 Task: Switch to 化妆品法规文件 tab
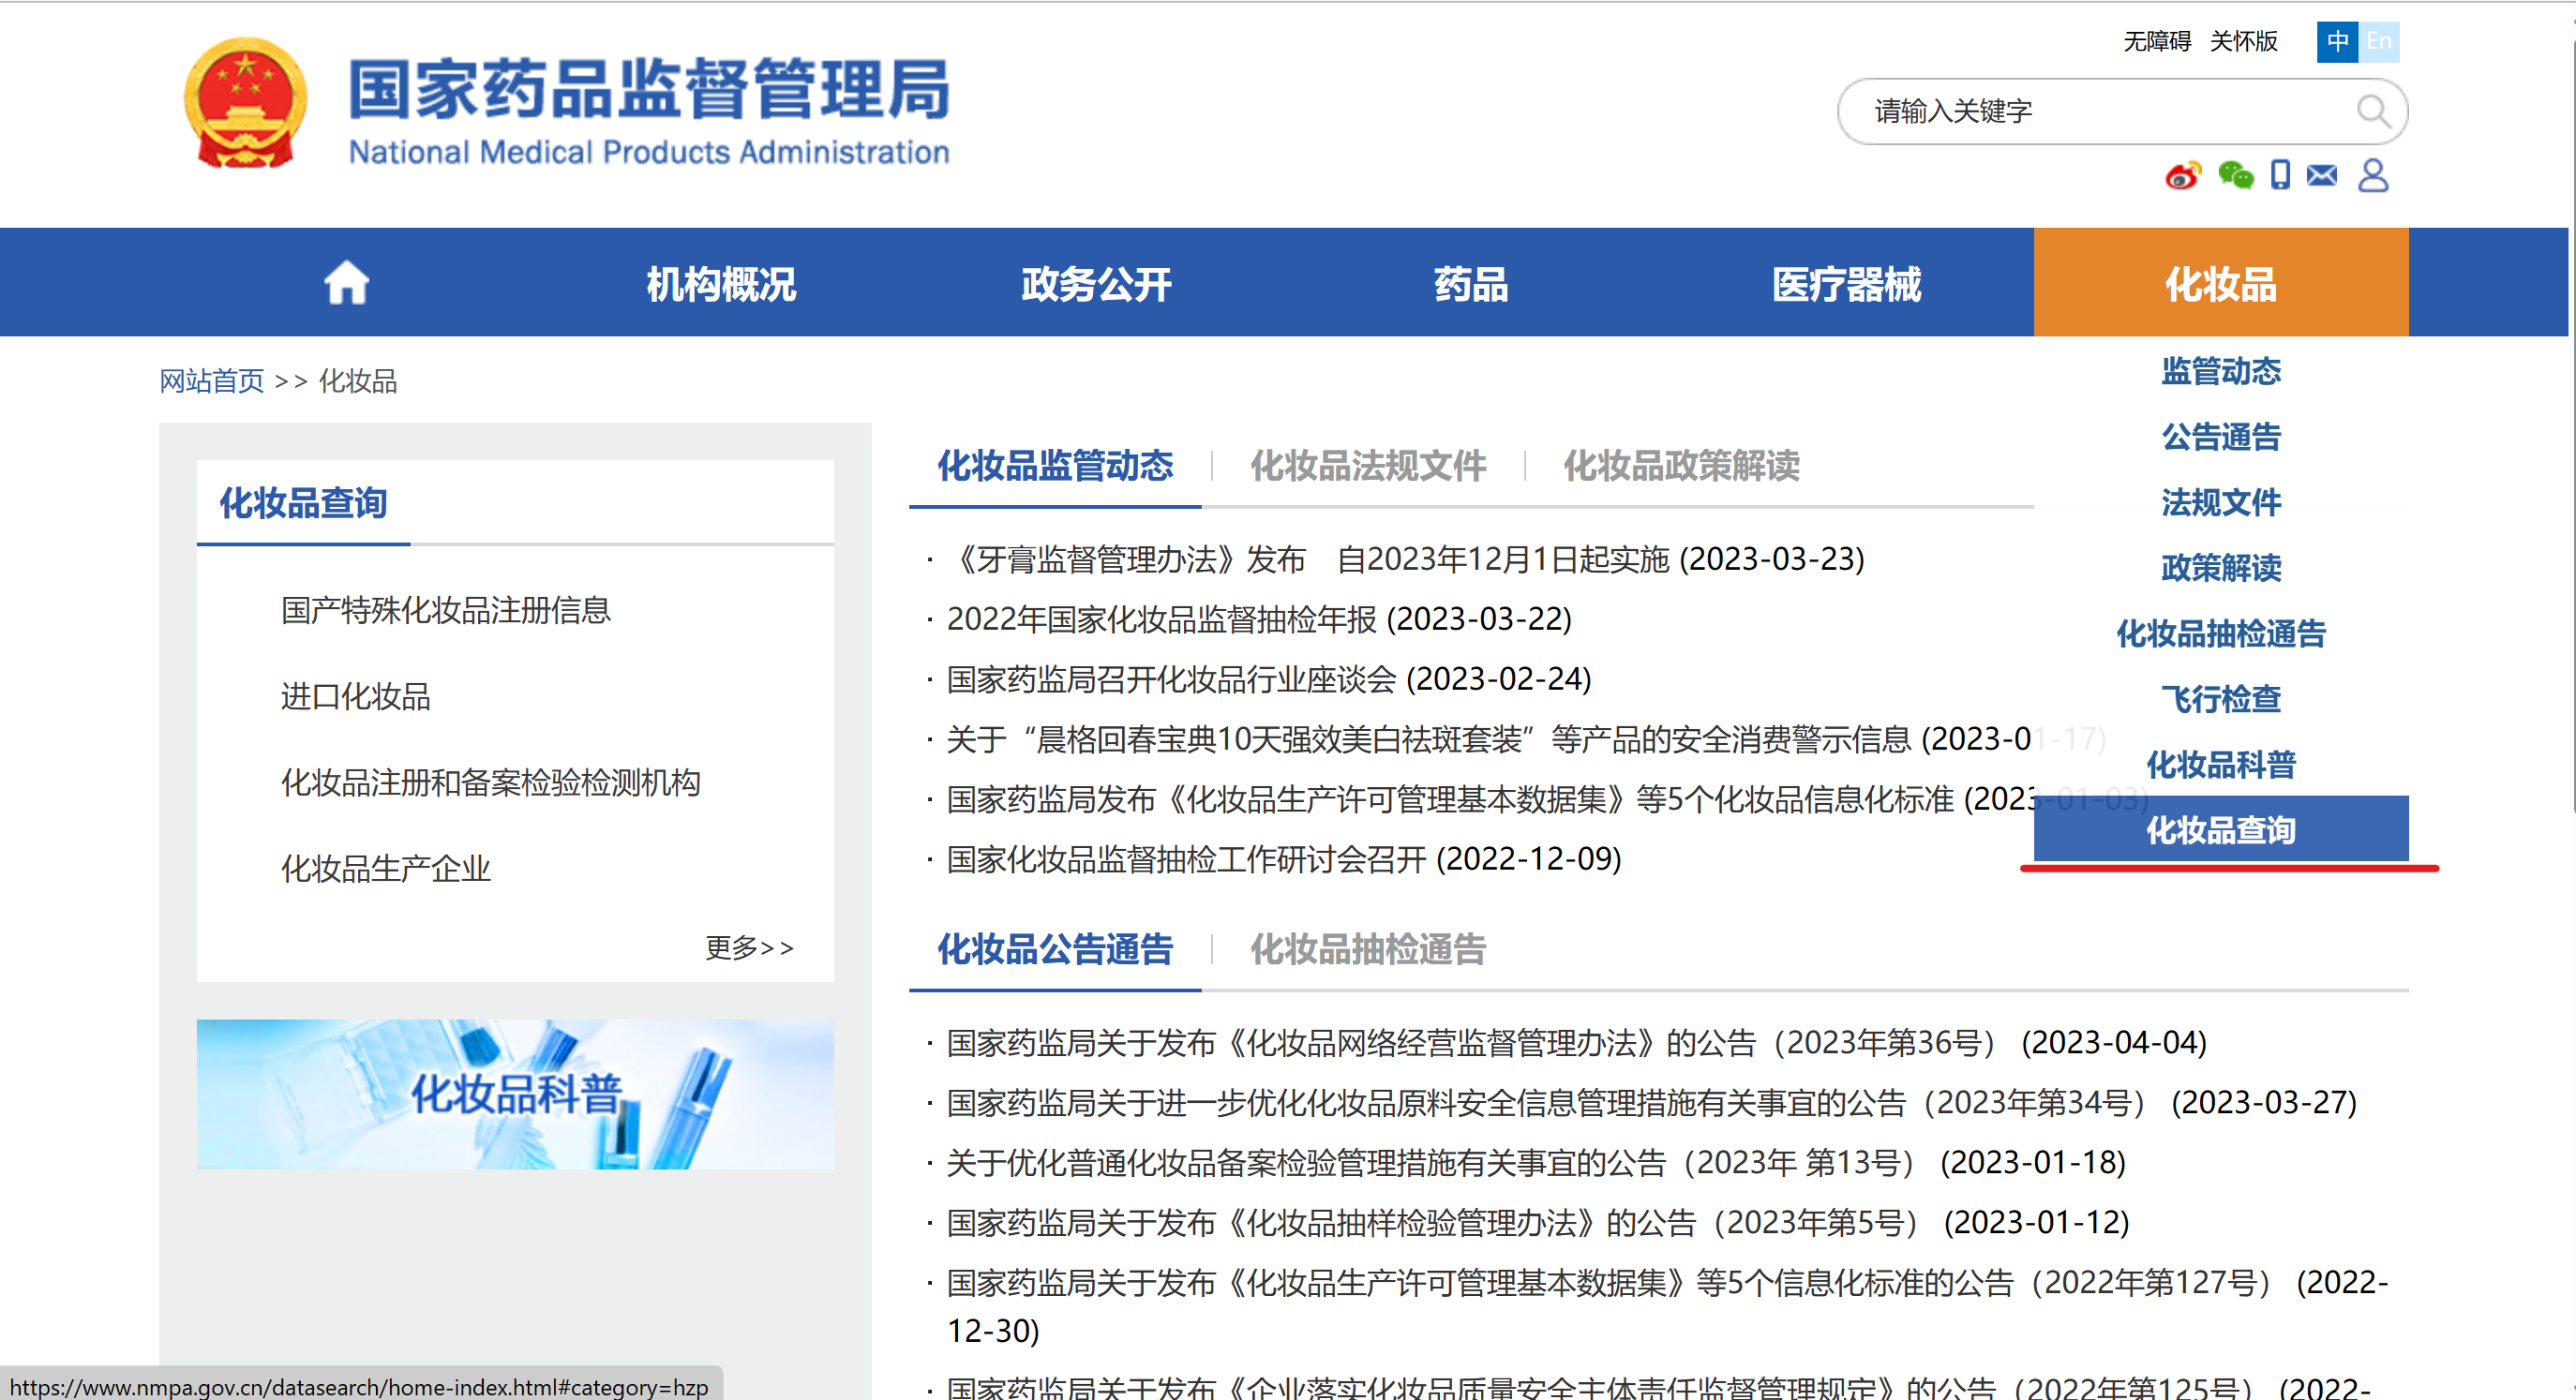1367,466
